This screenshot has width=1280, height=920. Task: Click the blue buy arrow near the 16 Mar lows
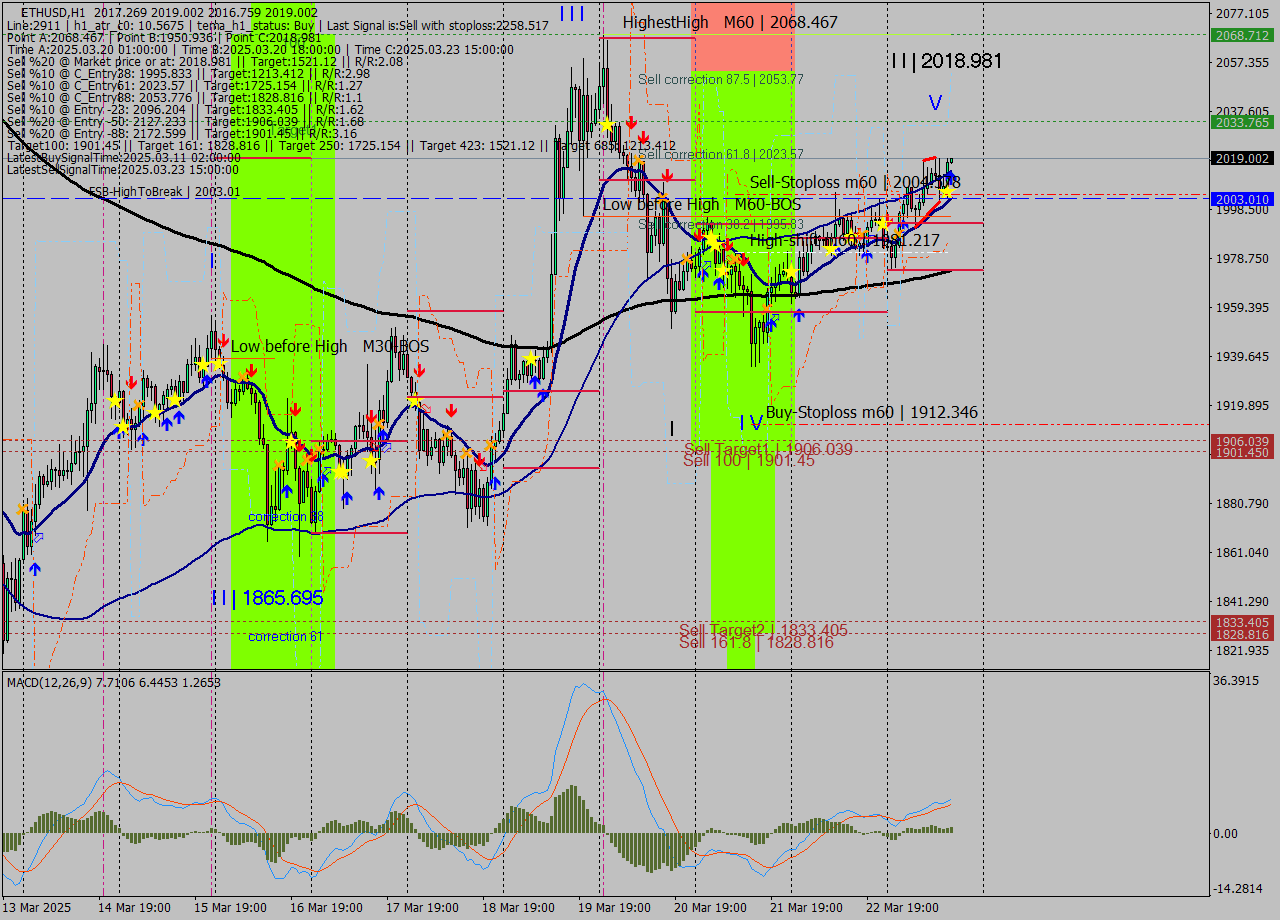pyautogui.click(x=287, y=491)
